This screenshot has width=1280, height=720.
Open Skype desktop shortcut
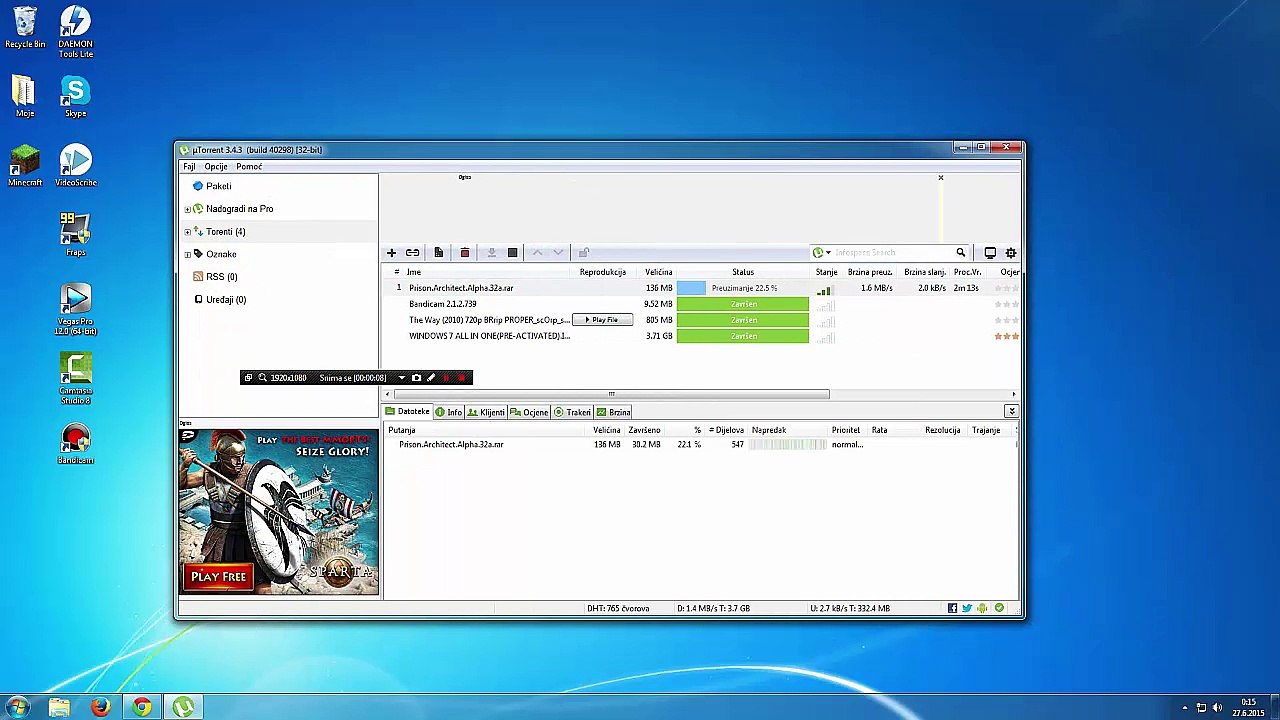[x=75, y=98]
